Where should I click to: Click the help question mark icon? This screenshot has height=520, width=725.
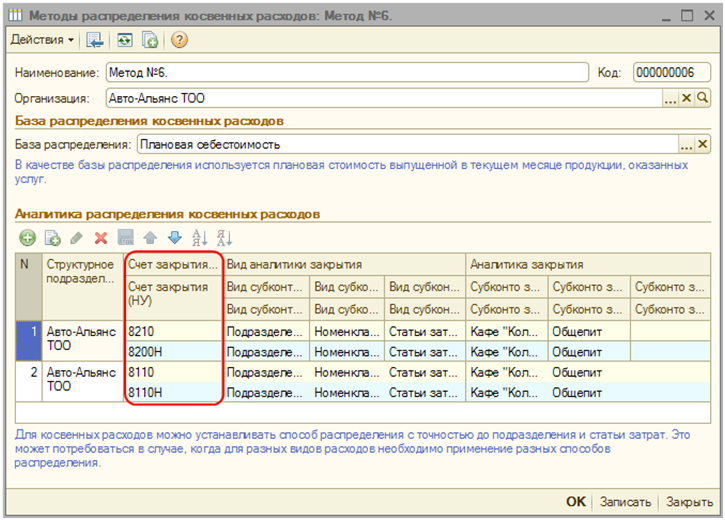click(179, 40)
